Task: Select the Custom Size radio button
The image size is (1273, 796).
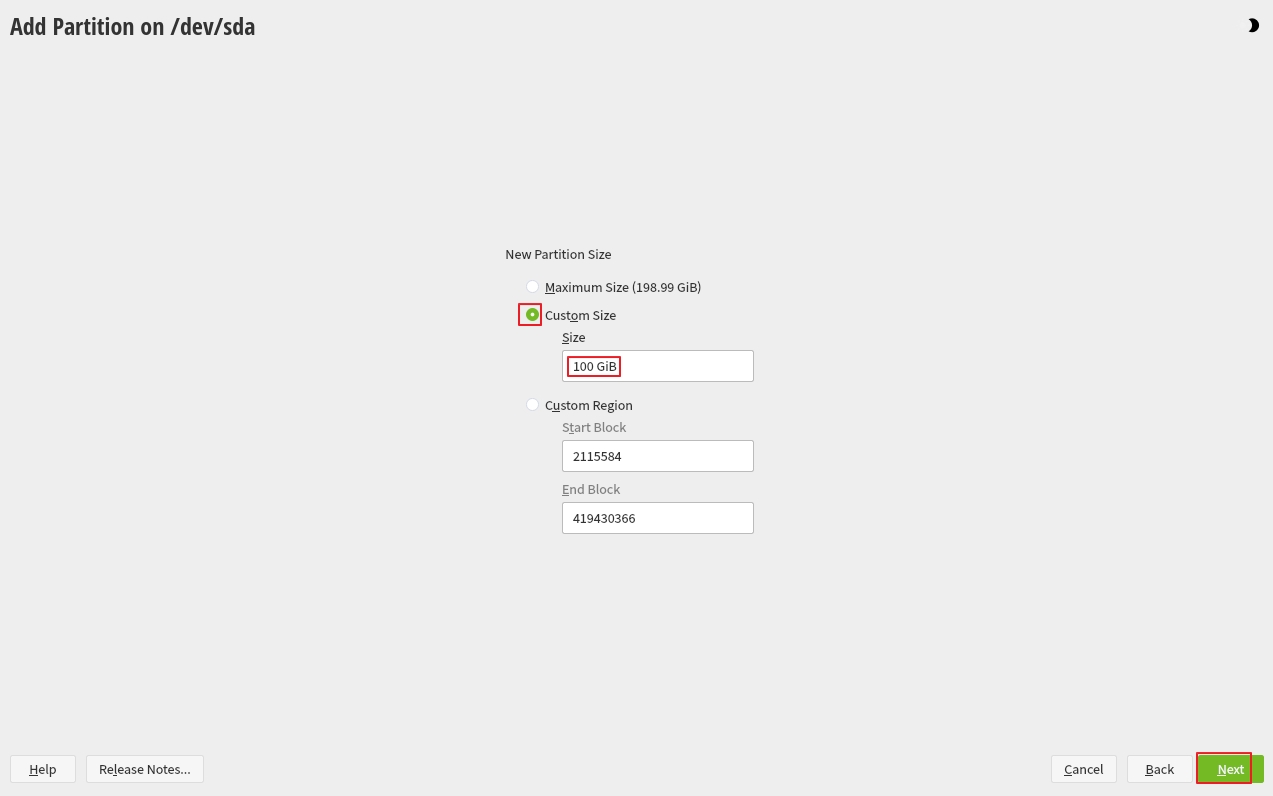Action: click(x=532, y=315)
